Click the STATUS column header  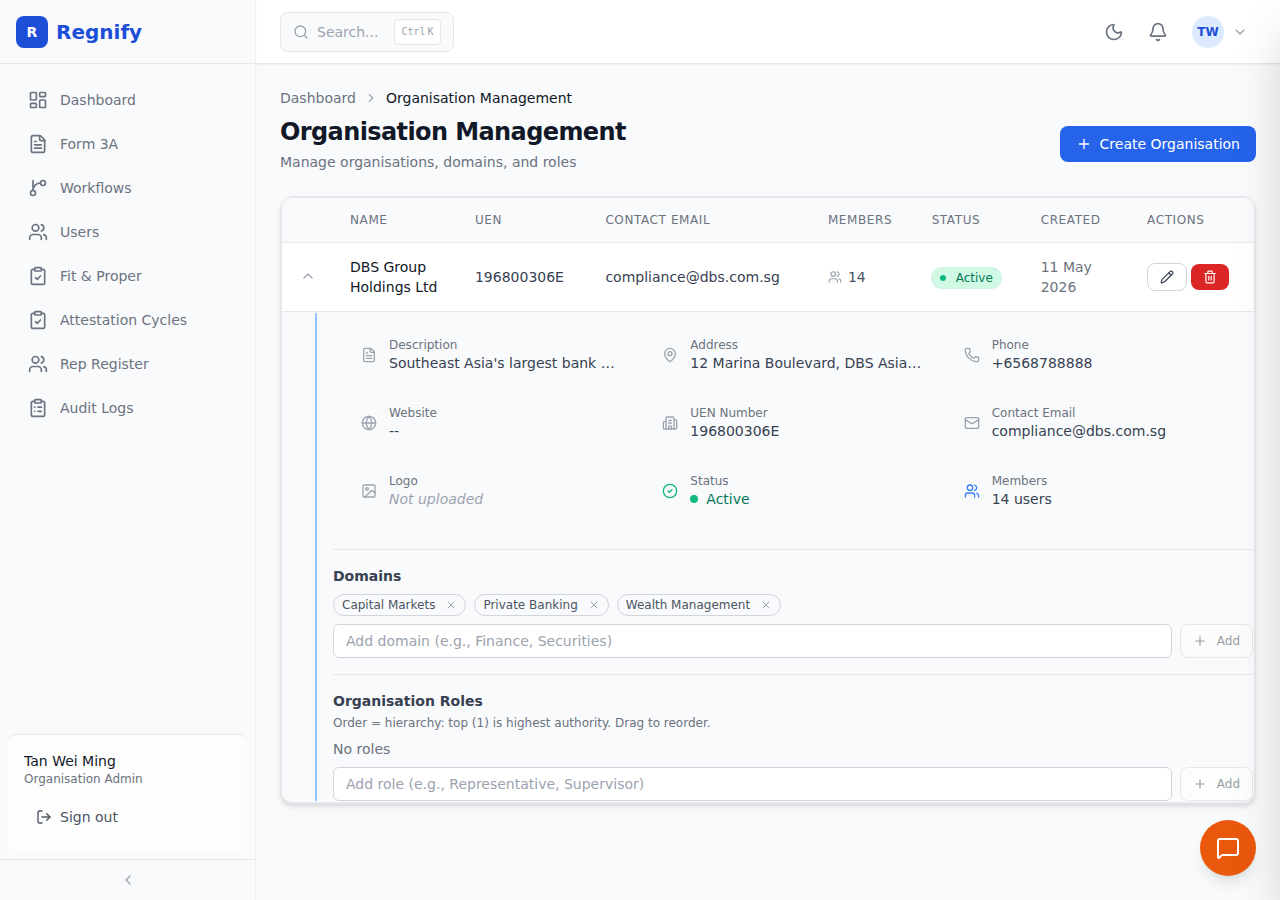(956, 220)
